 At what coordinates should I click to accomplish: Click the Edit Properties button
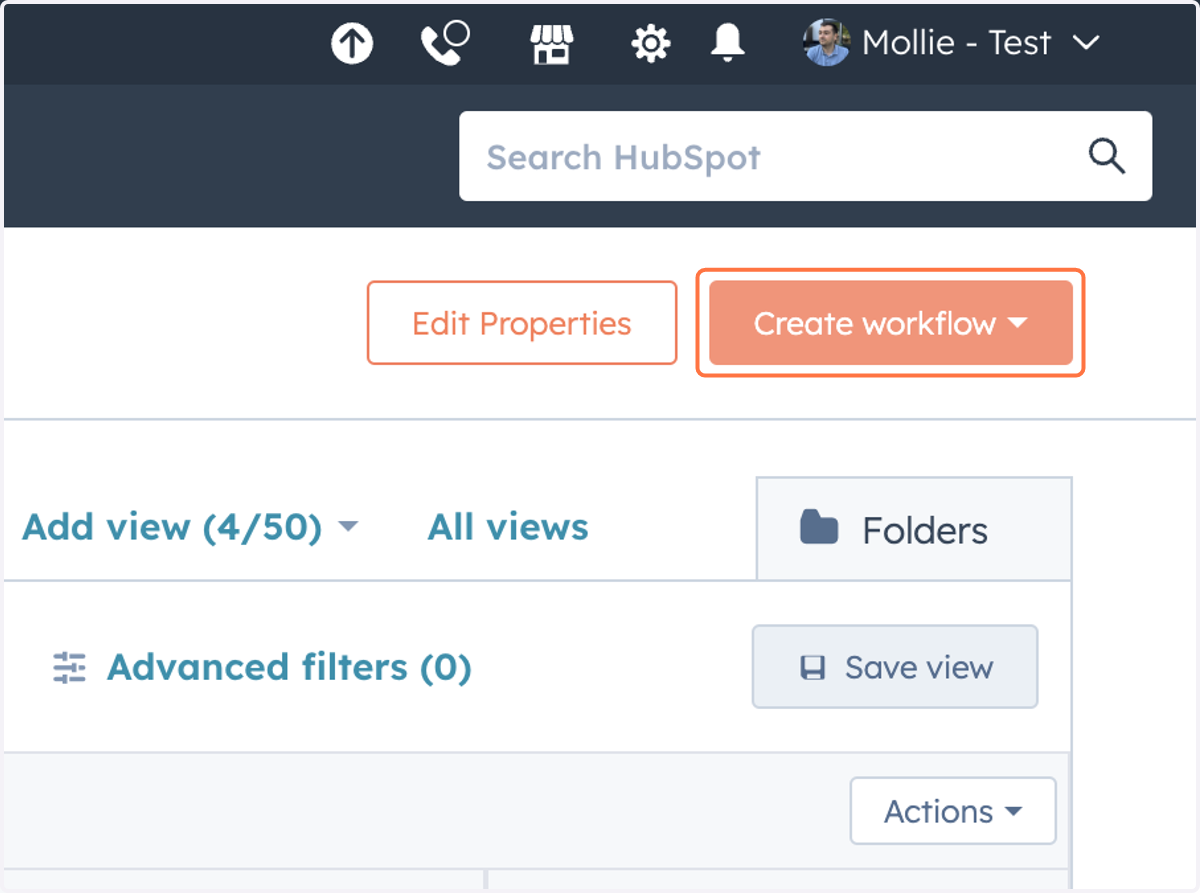[x=522, y=323]
